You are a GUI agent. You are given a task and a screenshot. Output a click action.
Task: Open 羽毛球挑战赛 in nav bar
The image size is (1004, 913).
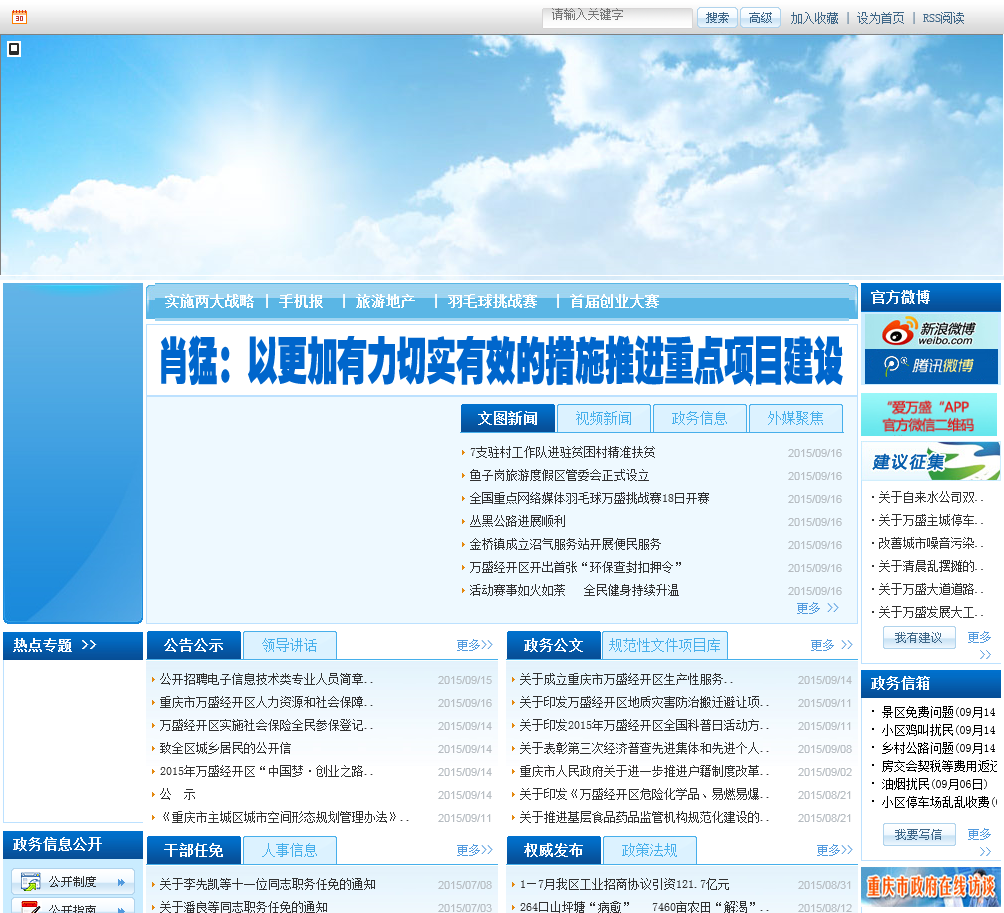click(492, 301)
